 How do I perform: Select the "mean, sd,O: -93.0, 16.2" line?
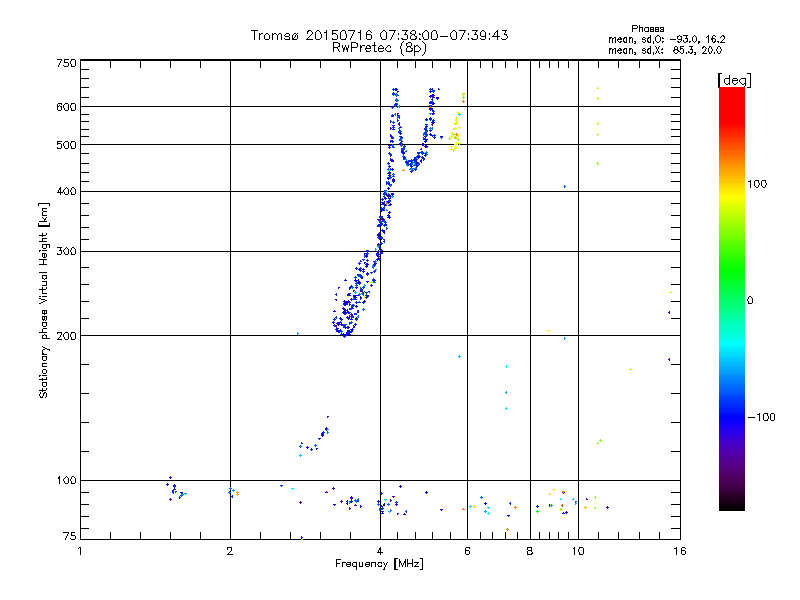point(667,39)
